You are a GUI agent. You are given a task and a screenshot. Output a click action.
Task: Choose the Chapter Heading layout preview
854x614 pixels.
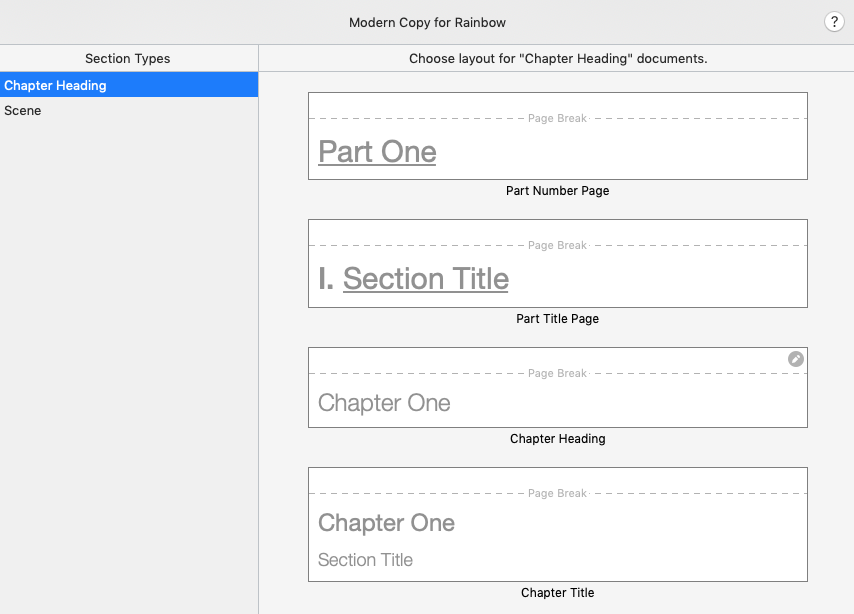tap(558, 387)
